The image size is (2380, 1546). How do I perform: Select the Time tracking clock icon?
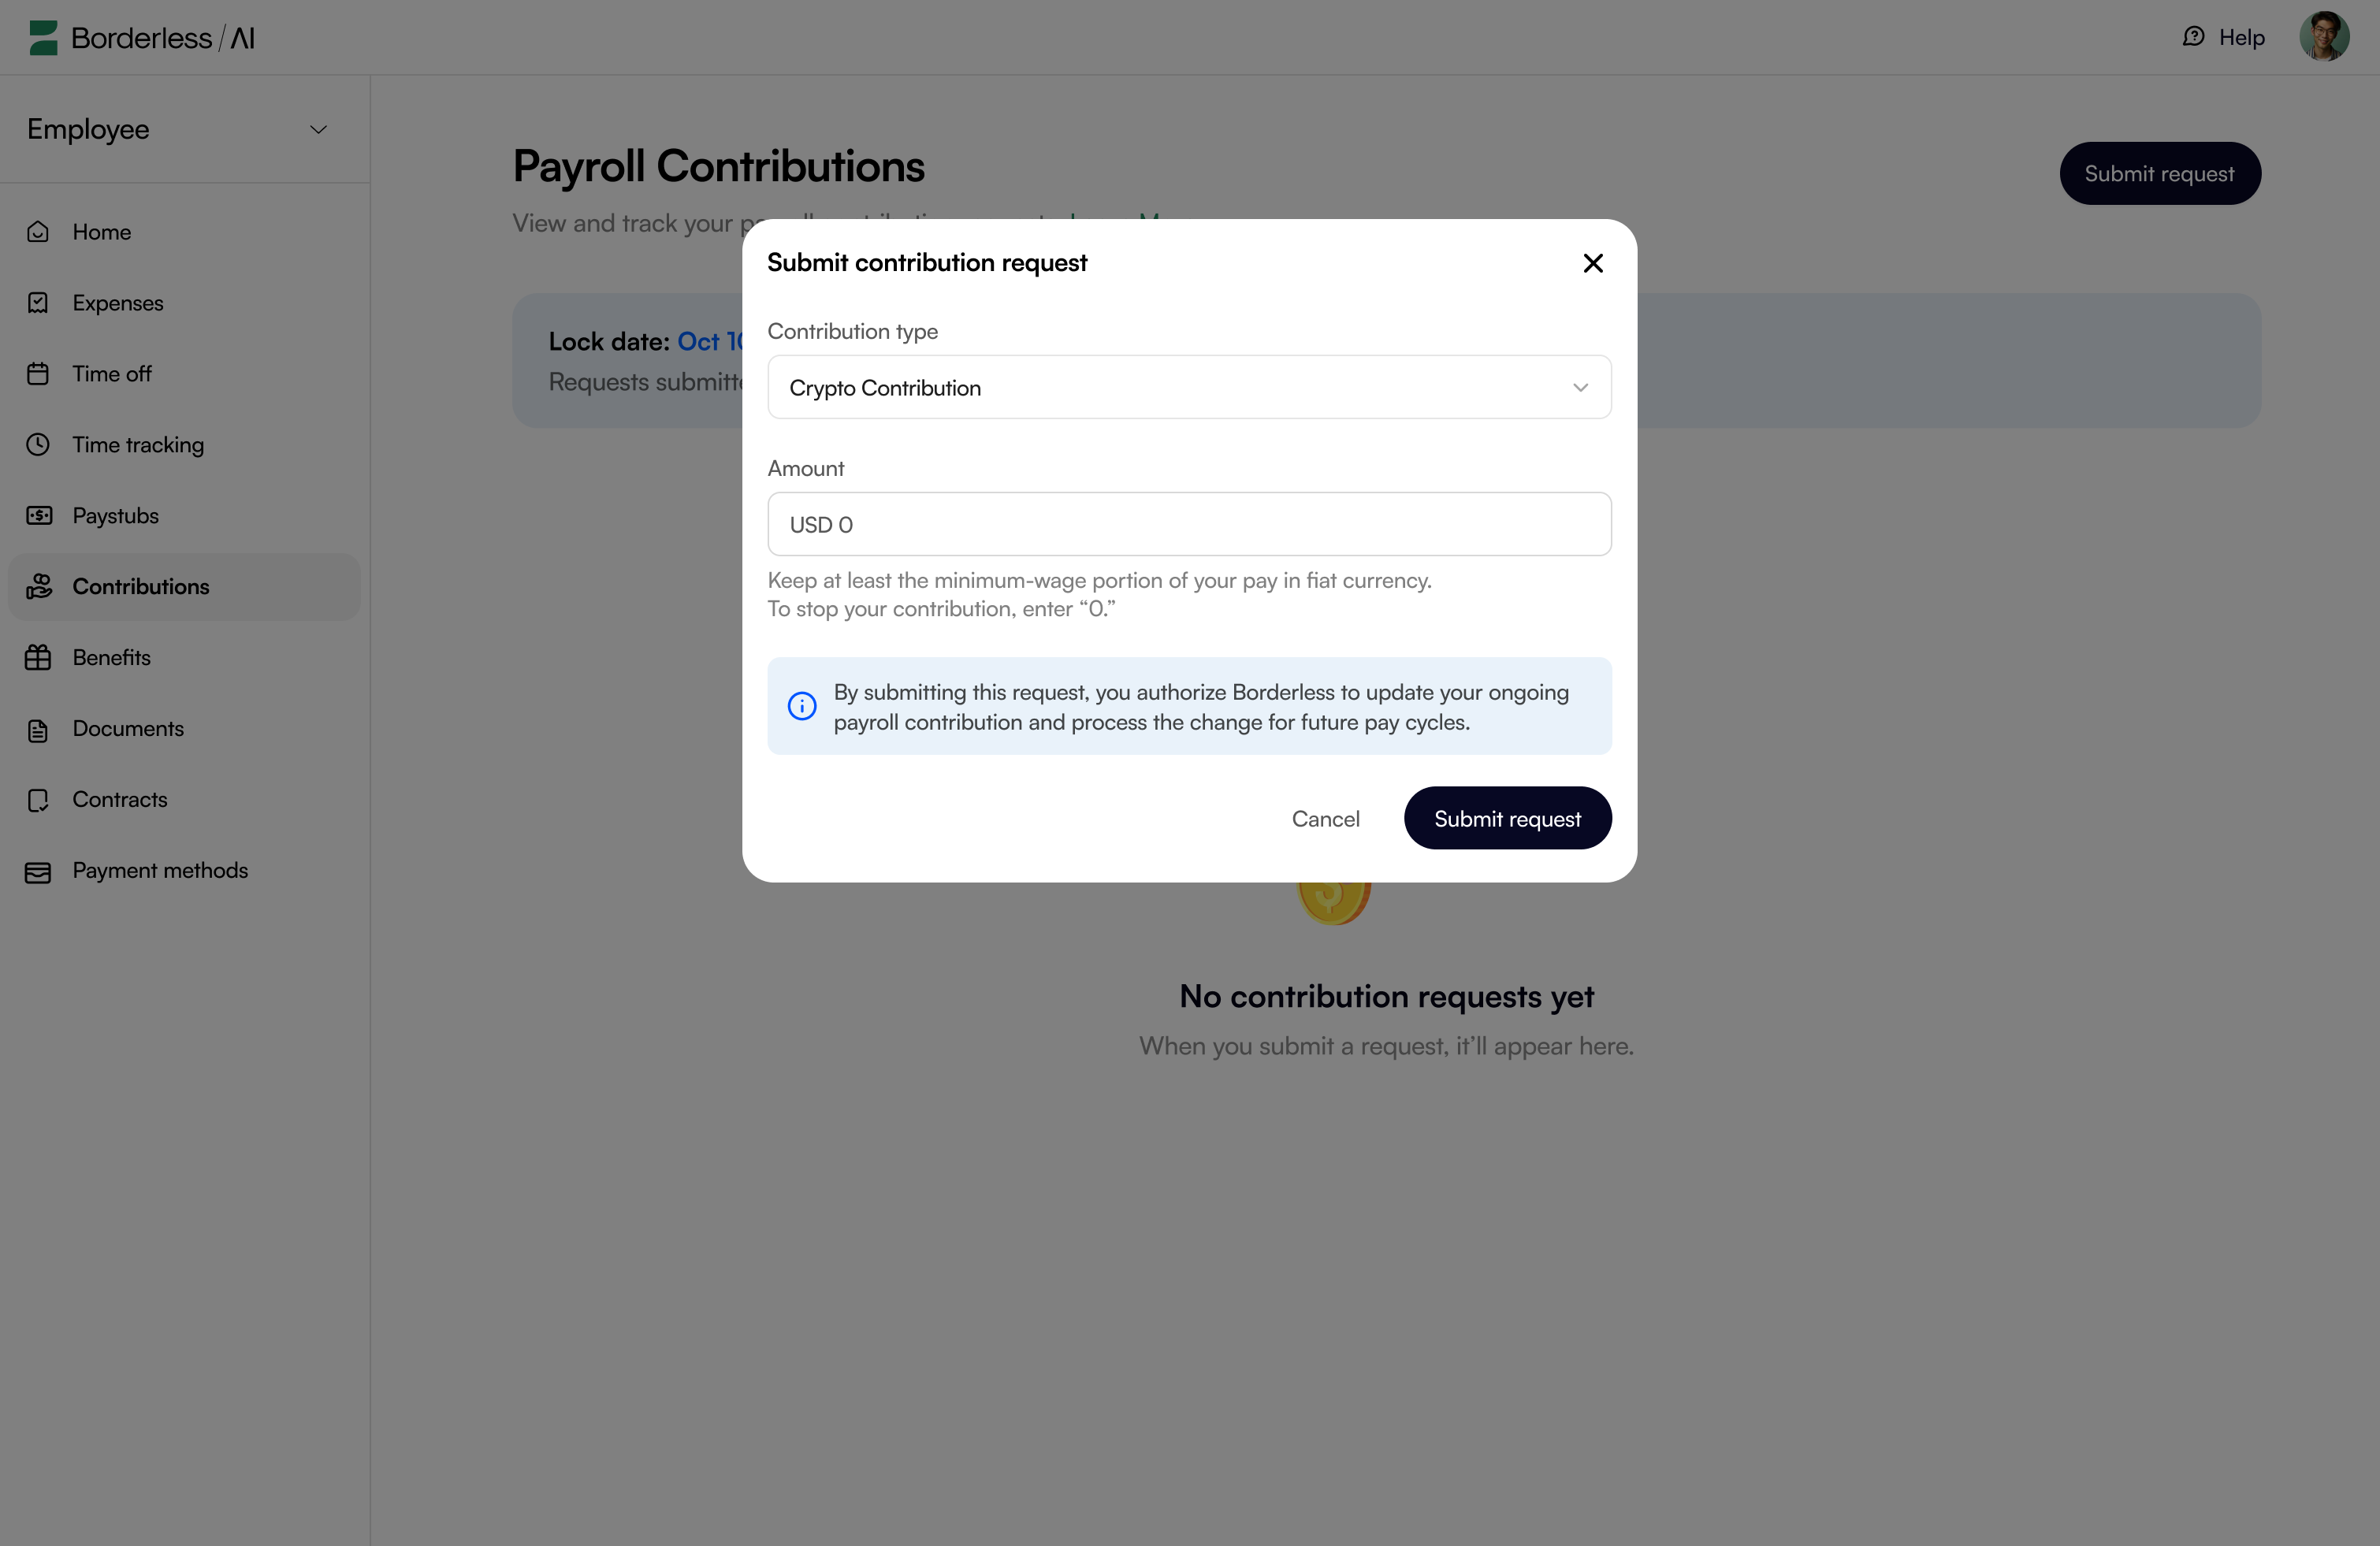pyautogui.click(x=38, y=444)
